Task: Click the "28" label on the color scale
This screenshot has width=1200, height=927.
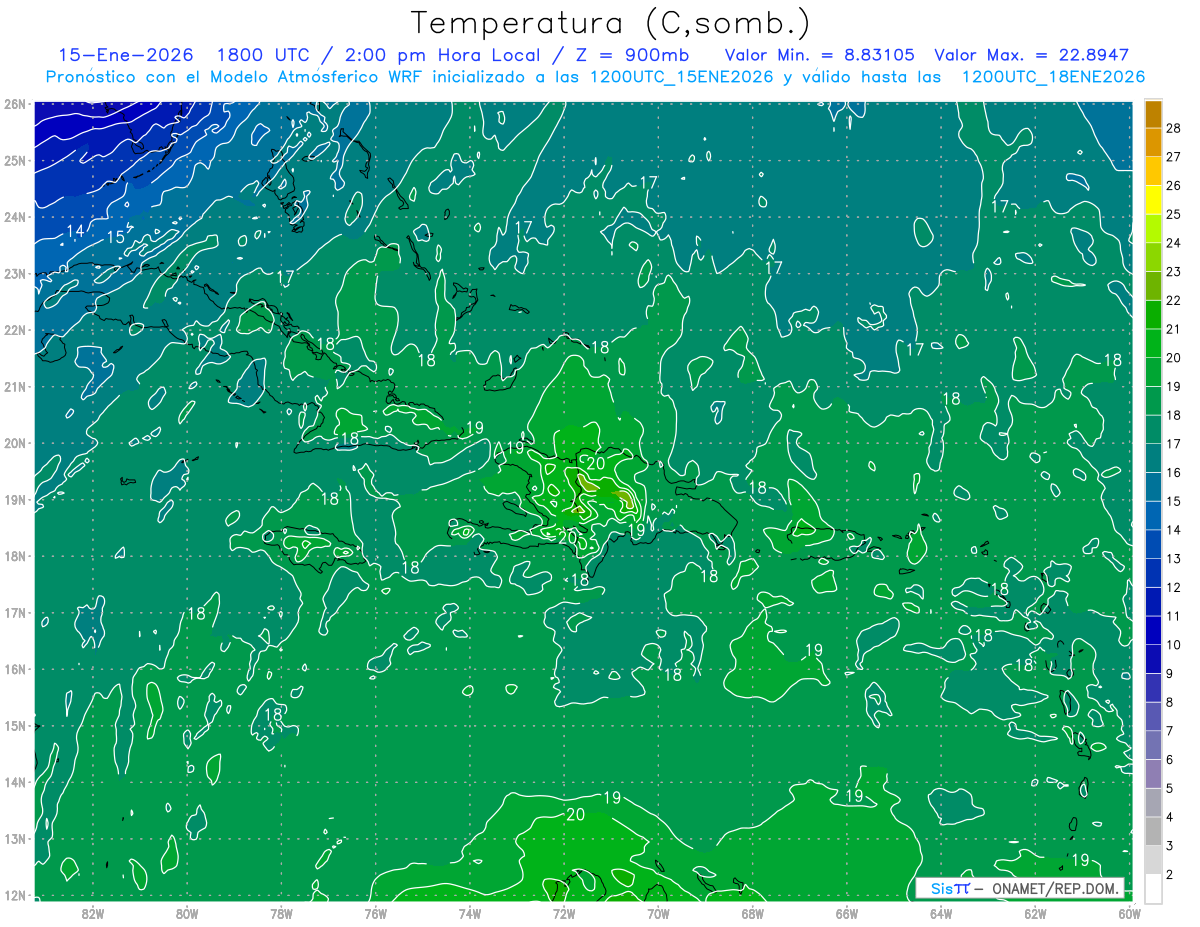Action: coord(1173,128)
